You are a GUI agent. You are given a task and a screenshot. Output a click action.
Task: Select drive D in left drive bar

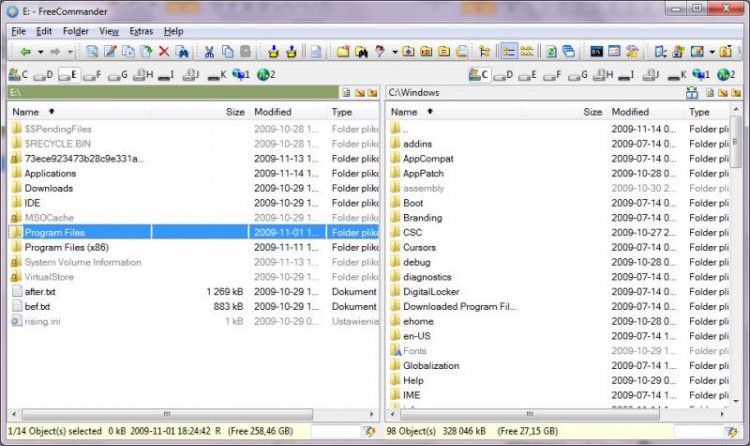coord(43,75)
